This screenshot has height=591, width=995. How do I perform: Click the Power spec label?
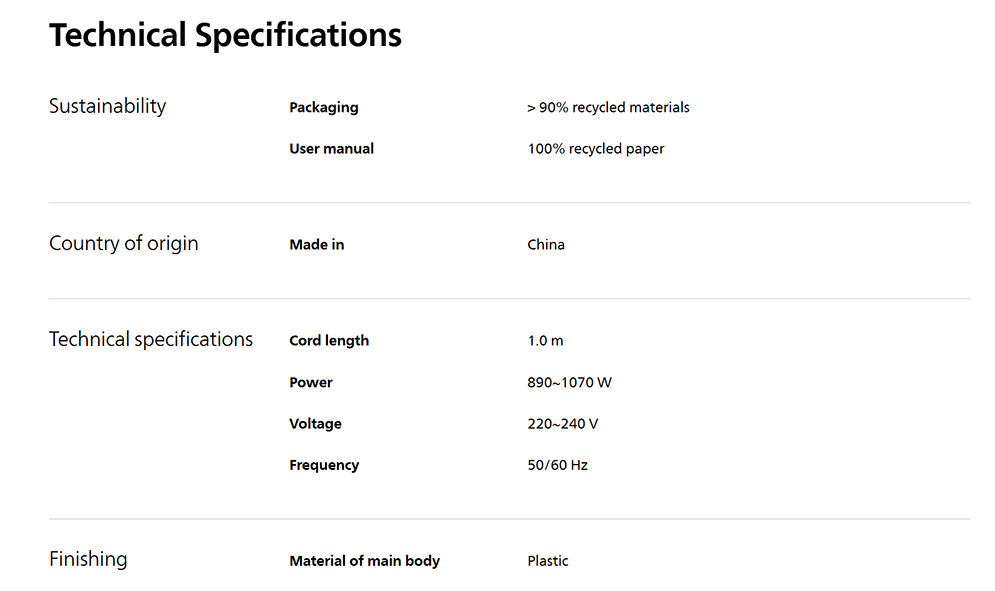310,383
